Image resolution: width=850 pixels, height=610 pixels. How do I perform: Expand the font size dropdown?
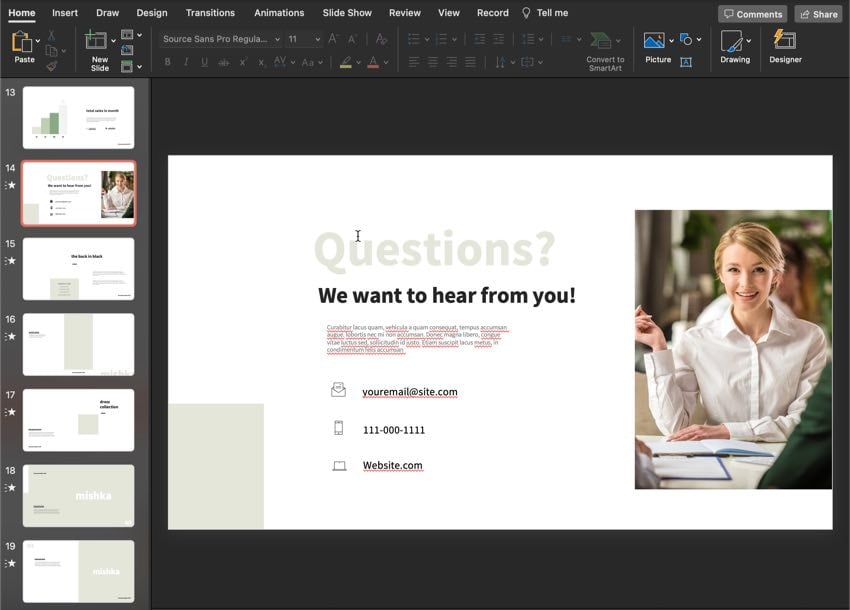tap(317, 39)
